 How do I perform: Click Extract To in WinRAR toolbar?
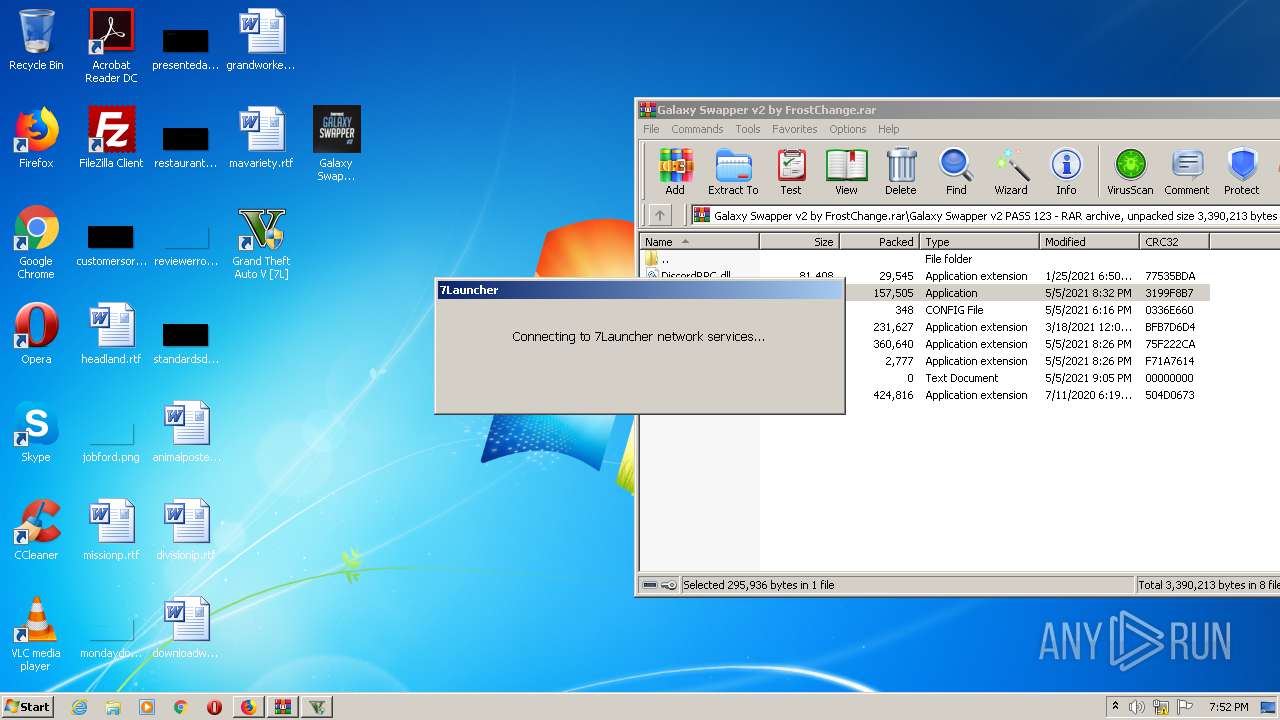tap(733, 172)
